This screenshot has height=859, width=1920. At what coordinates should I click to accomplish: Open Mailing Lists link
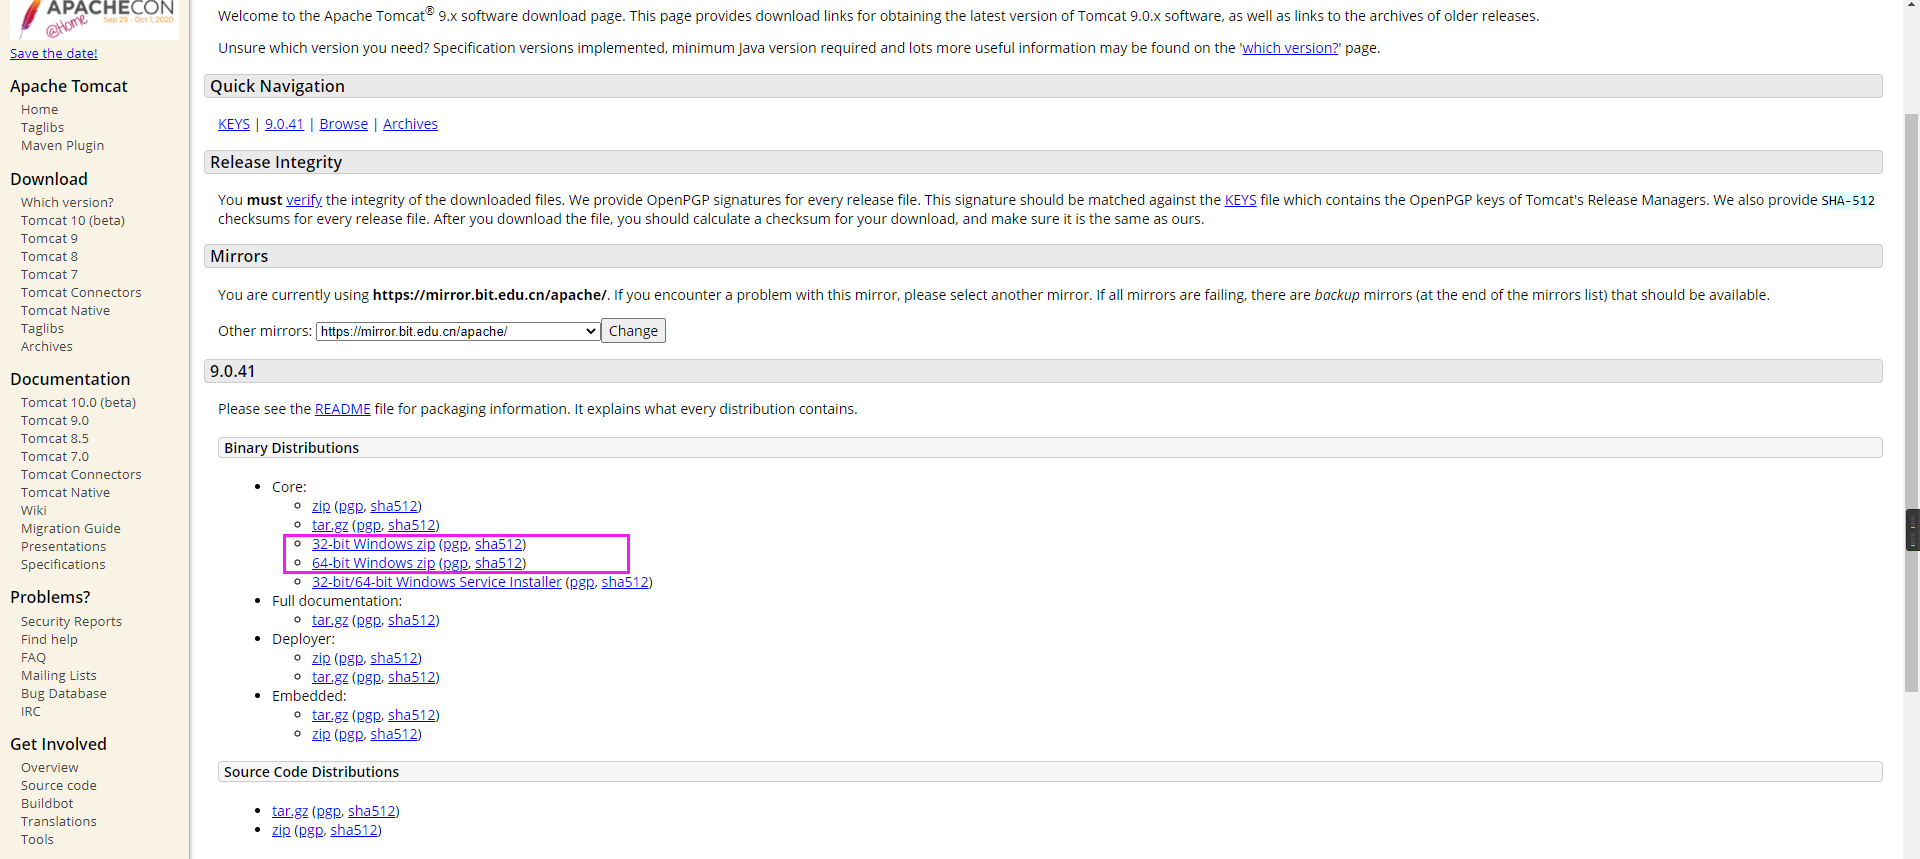(x=59, y=676)
